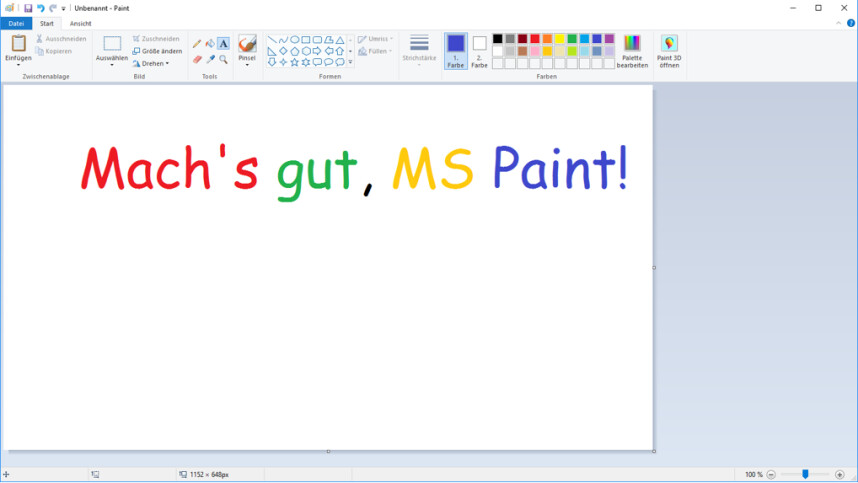Click the 100 % zoom text
Screen dimensions: 858x483
point(753,475)
